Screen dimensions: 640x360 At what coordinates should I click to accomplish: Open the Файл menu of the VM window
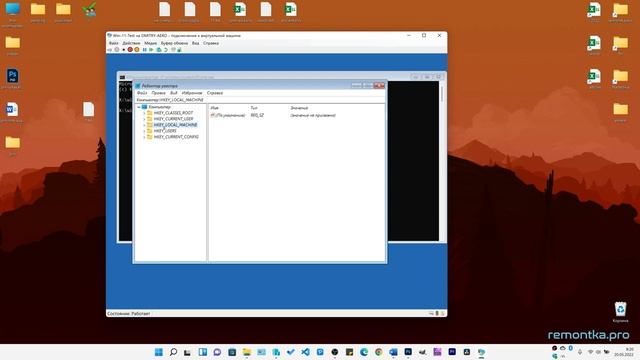tap(113, 43)
